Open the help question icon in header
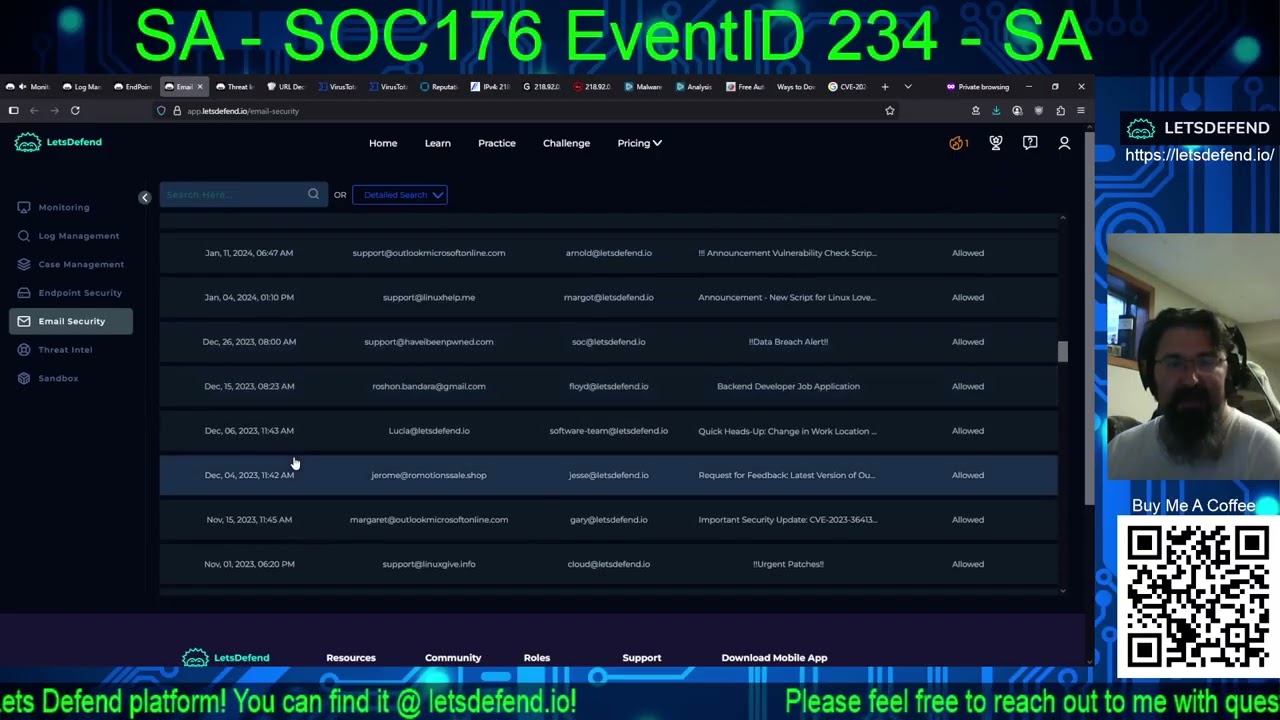Viewport: 1280px width, 720px height. [x=1030, y=143]
